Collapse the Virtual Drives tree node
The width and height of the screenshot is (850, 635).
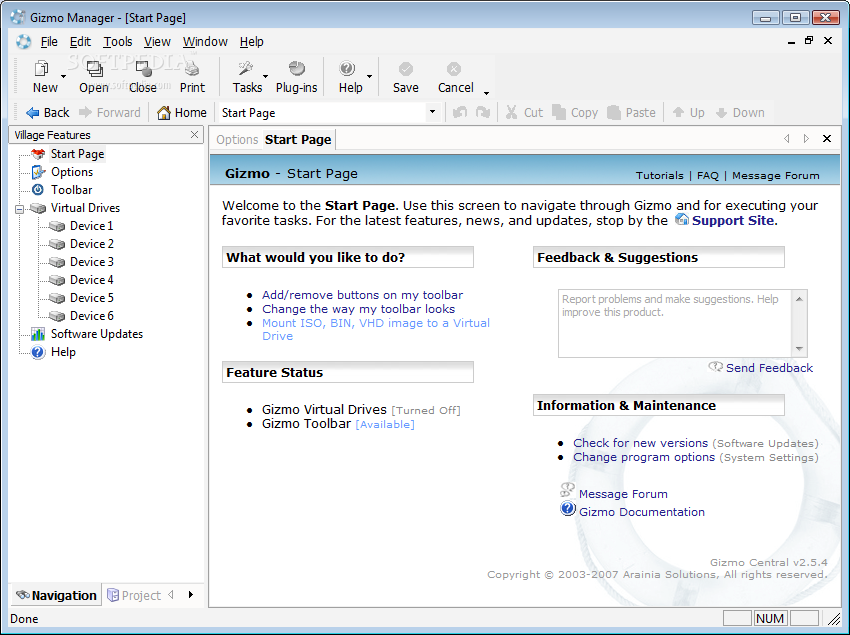coord(20,209)
